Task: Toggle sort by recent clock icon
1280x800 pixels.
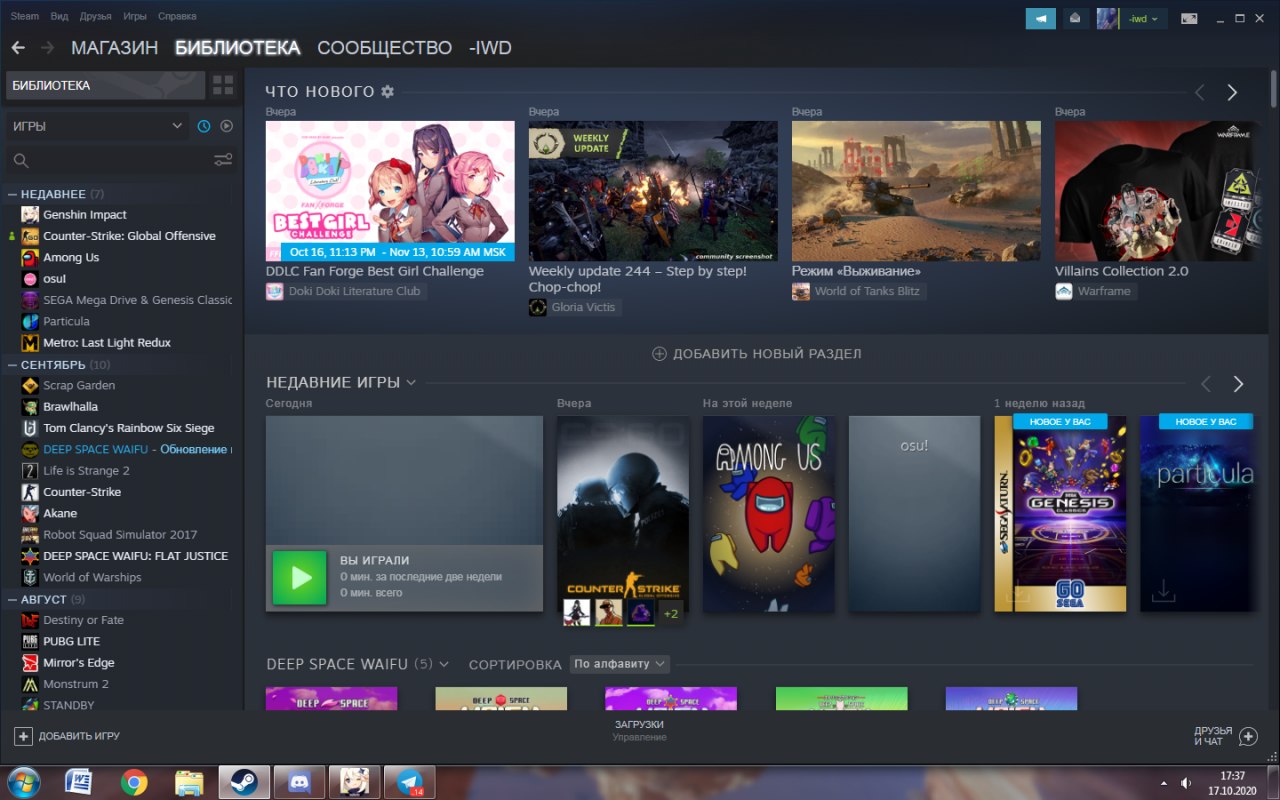Action: (204, 126)
